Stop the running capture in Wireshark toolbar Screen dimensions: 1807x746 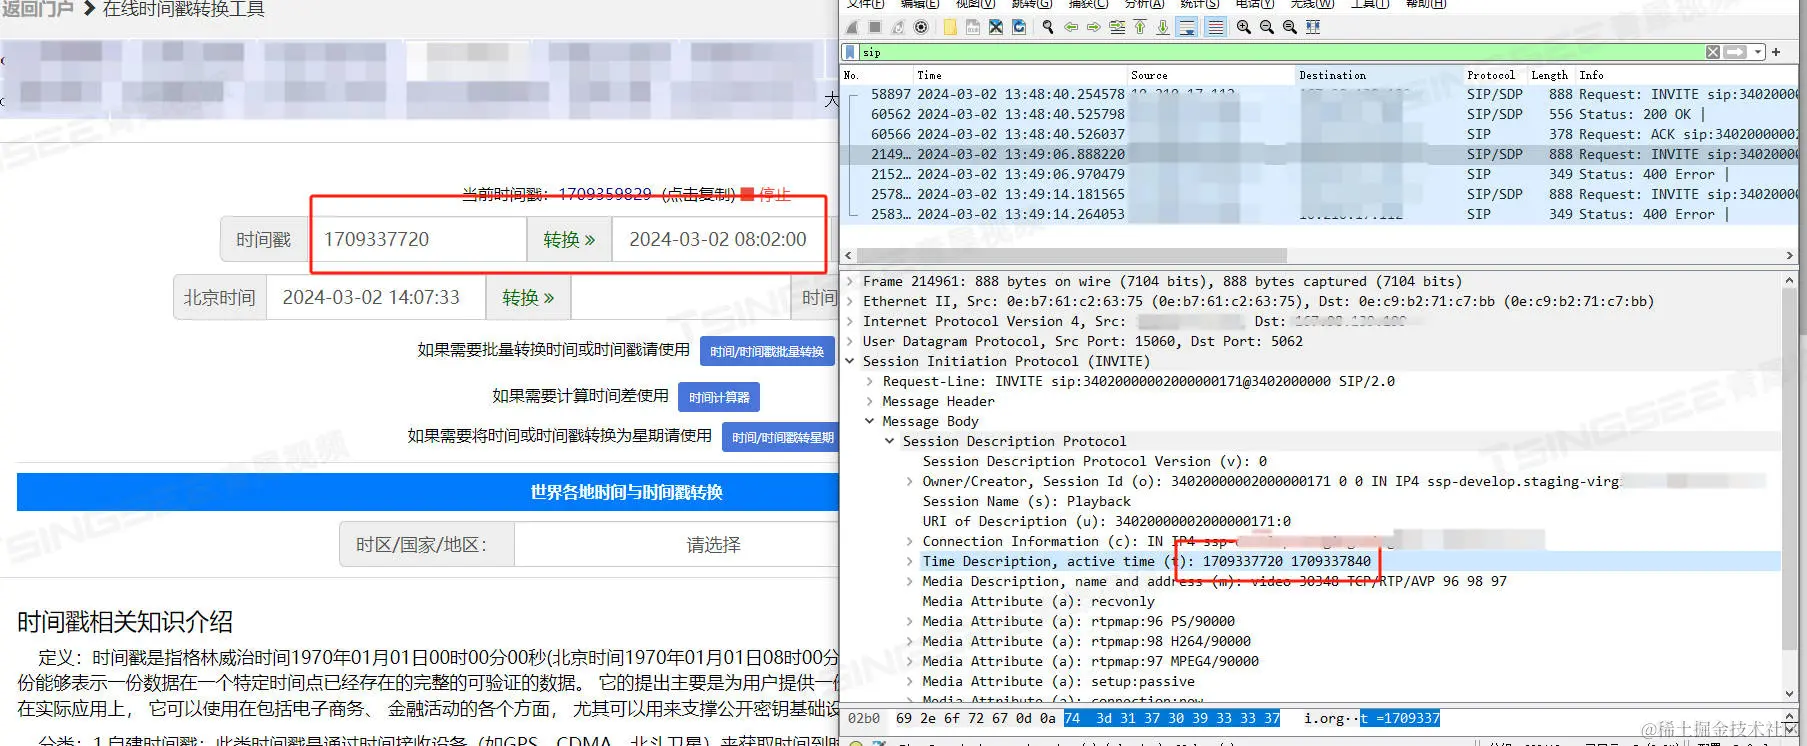875,27
